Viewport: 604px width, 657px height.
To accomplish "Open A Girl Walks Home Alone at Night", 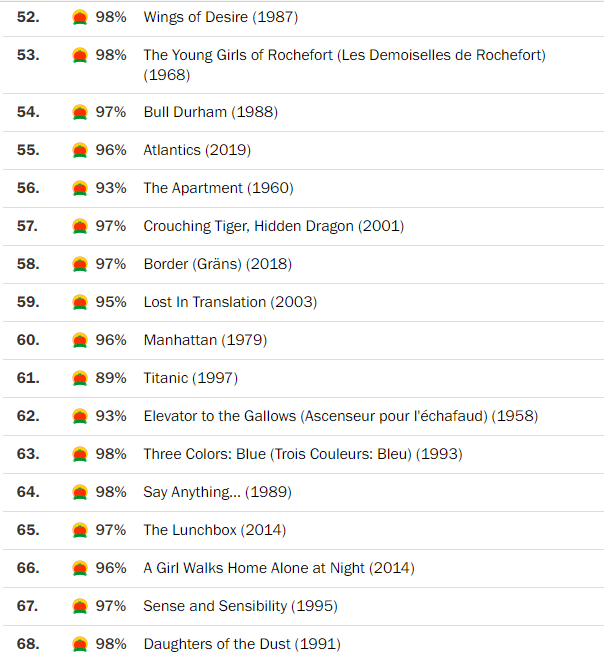I will pyautogui.click(x=278, y=568).
